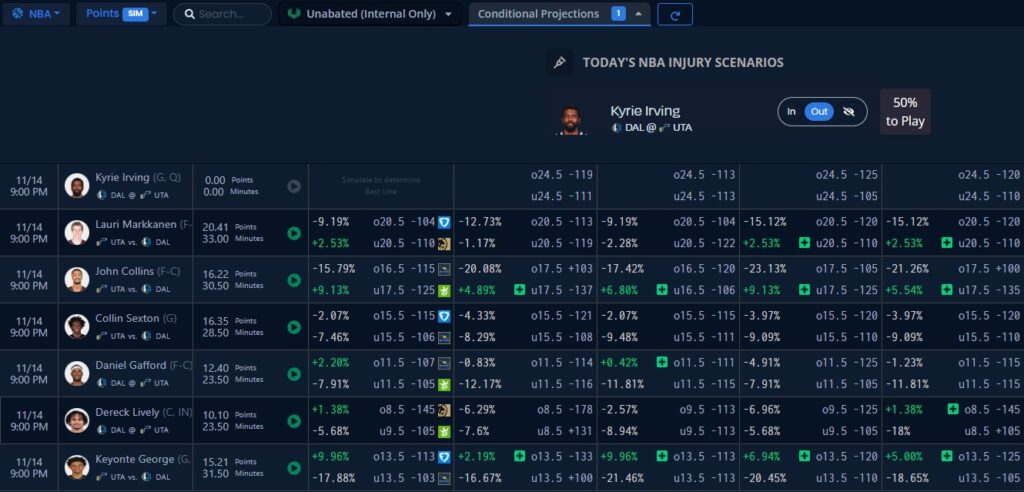Click the 20.41 Points projection for Markkanen
The width and height of the screenshot is (1024, 492).
(229, 227)
